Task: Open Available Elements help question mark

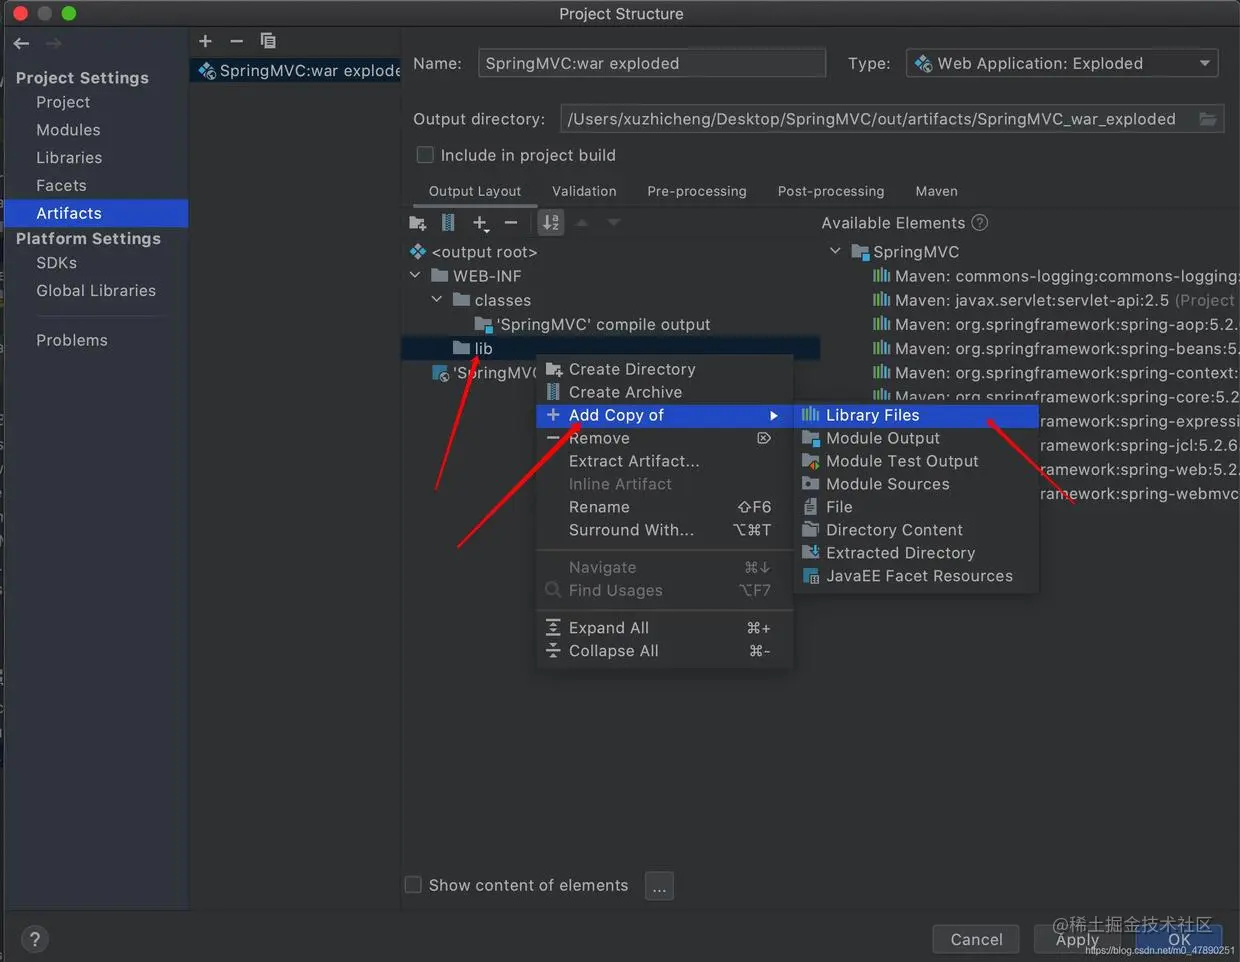Action: pos(980,223)
